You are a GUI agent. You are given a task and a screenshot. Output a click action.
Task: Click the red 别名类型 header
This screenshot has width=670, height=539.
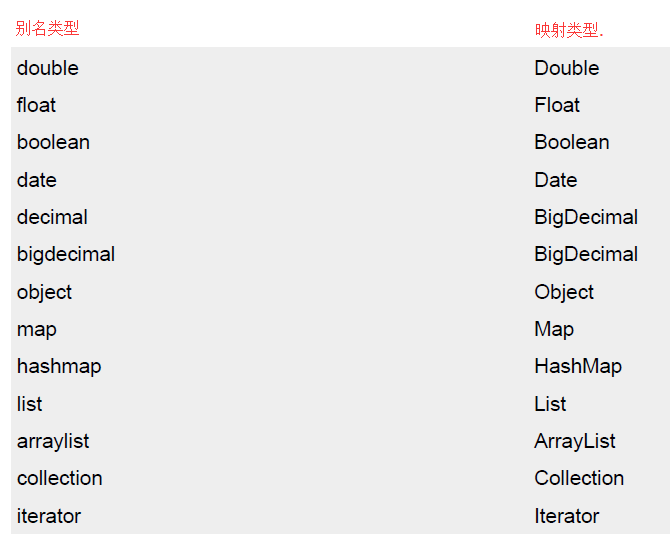pos(47,28)
